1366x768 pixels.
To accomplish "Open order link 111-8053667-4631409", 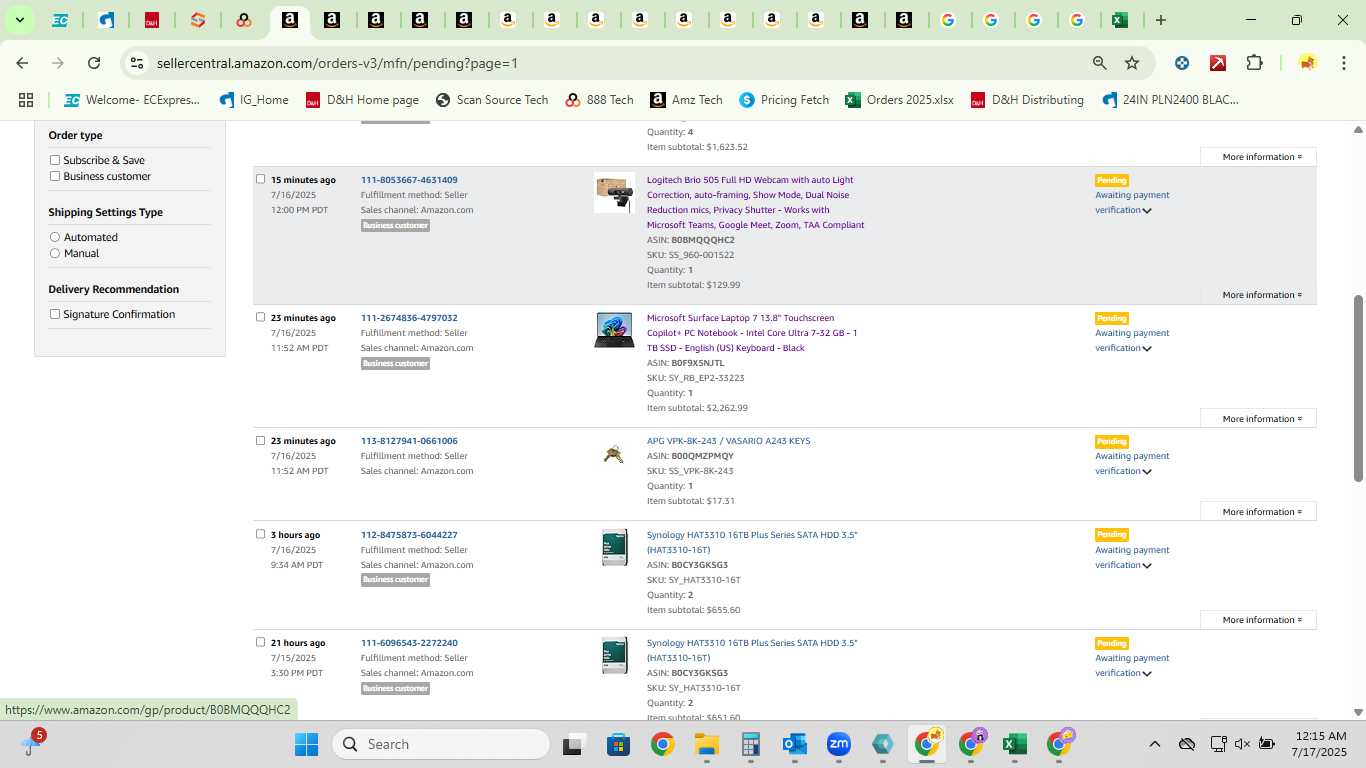I will [409, 180].
